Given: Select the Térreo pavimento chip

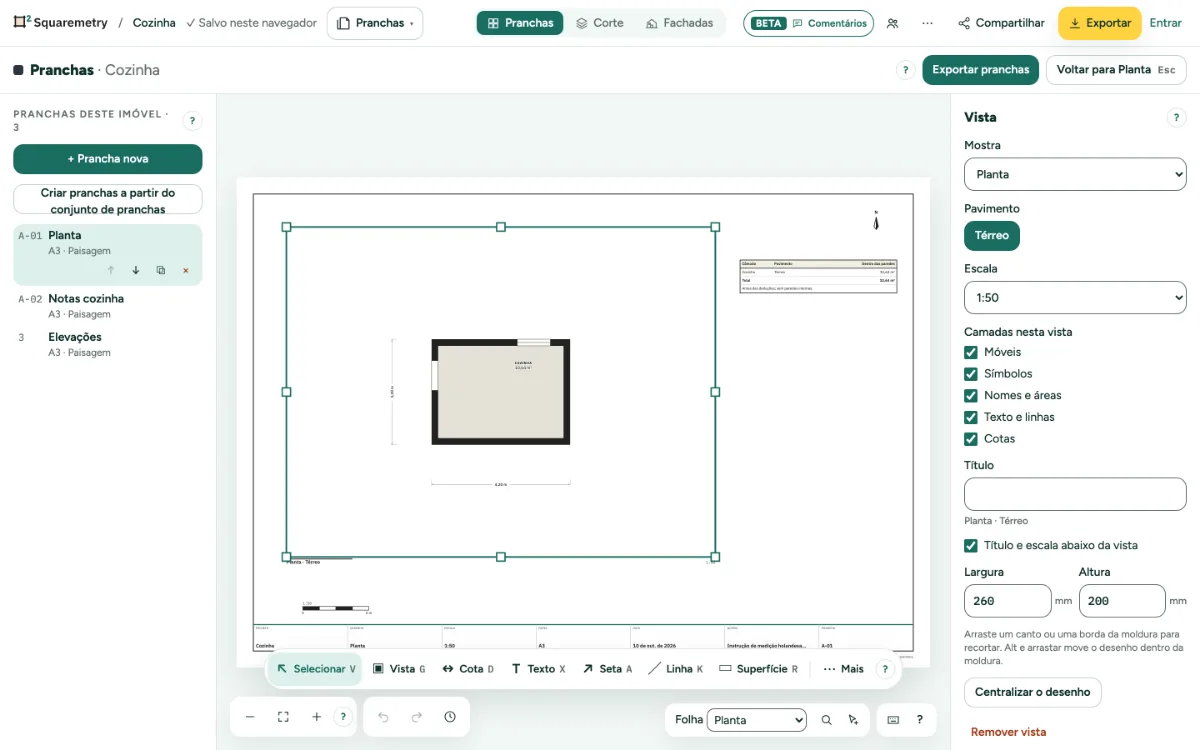Looking at the screenshot, I should click(x=992, y=236).
